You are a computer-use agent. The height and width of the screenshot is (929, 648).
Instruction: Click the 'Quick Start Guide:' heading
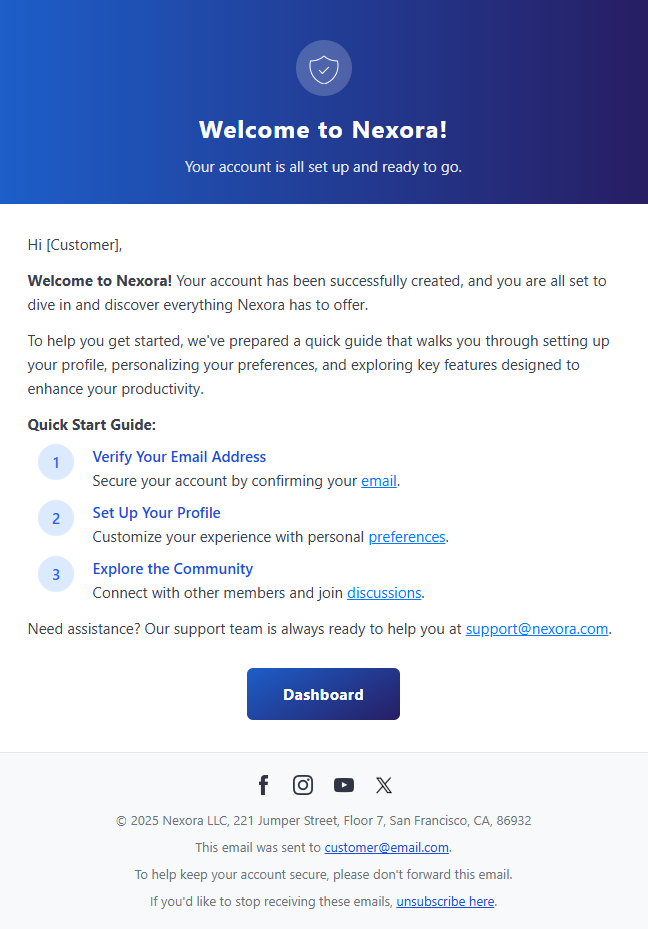click(x=92, y=425)
